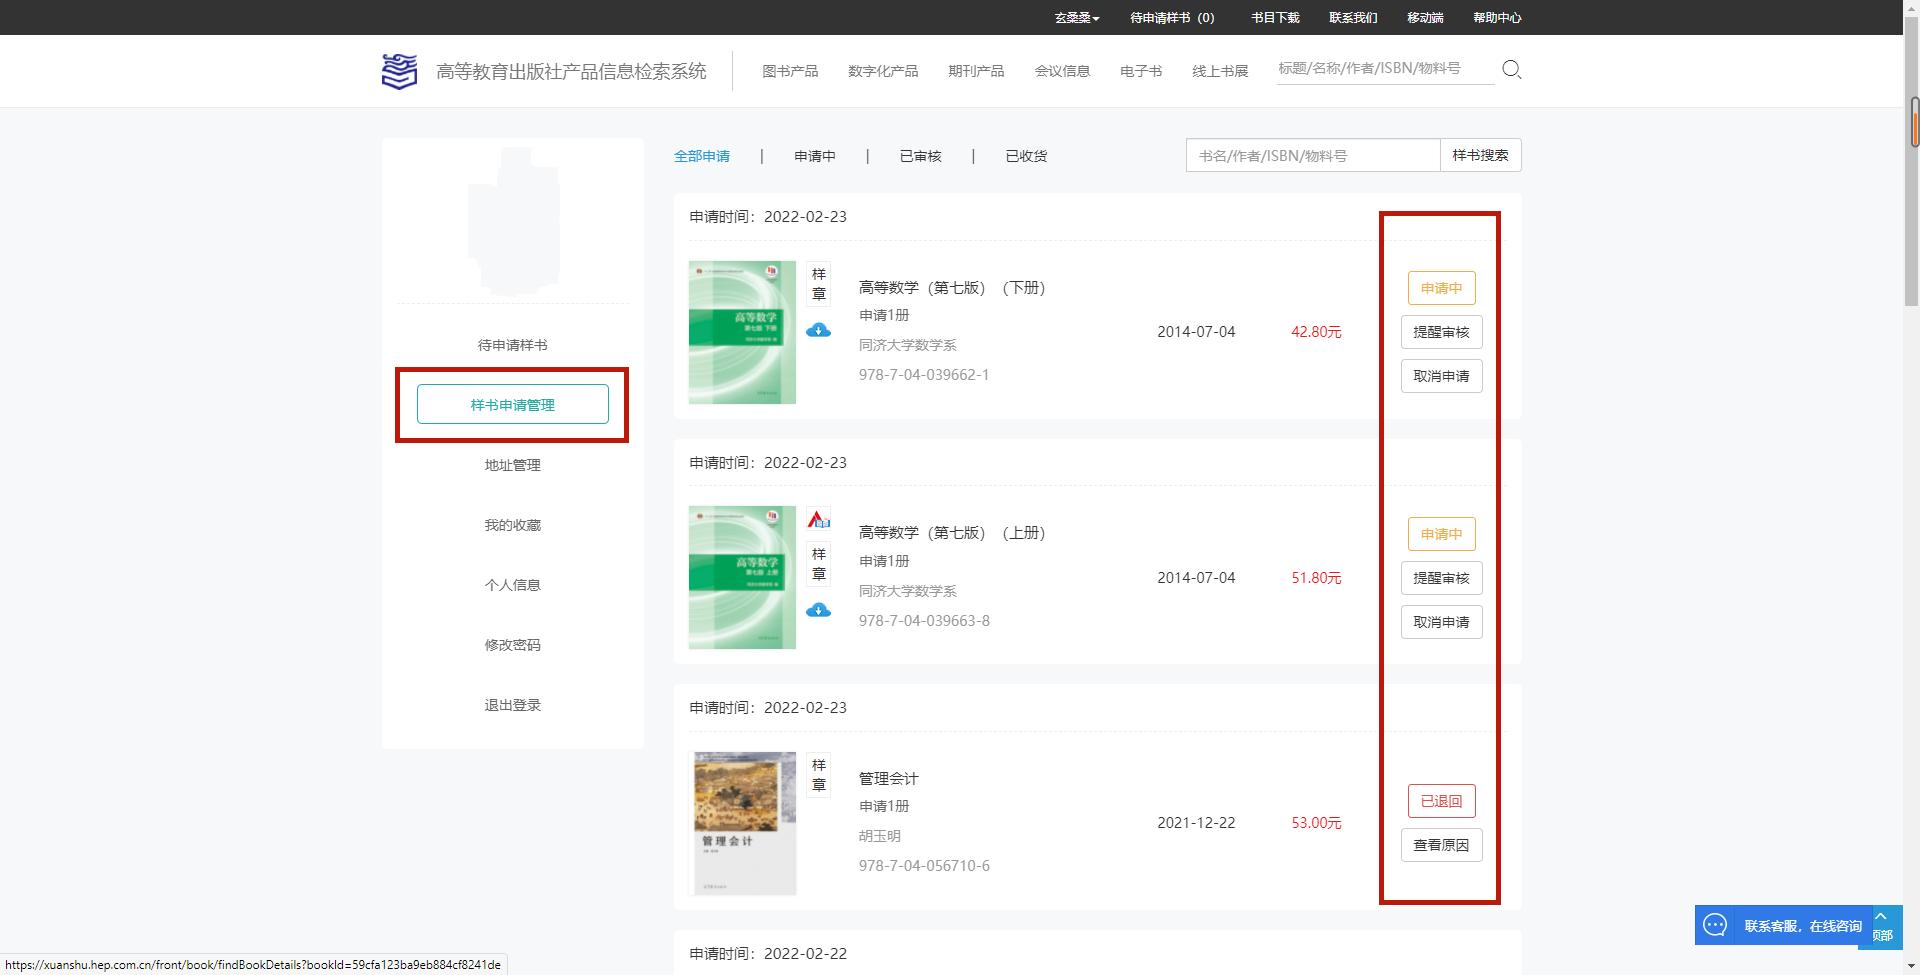Click the 样章 icon next to 管理会计
Viewport: 1920px width, 975px height.
[x=818, y=775]
